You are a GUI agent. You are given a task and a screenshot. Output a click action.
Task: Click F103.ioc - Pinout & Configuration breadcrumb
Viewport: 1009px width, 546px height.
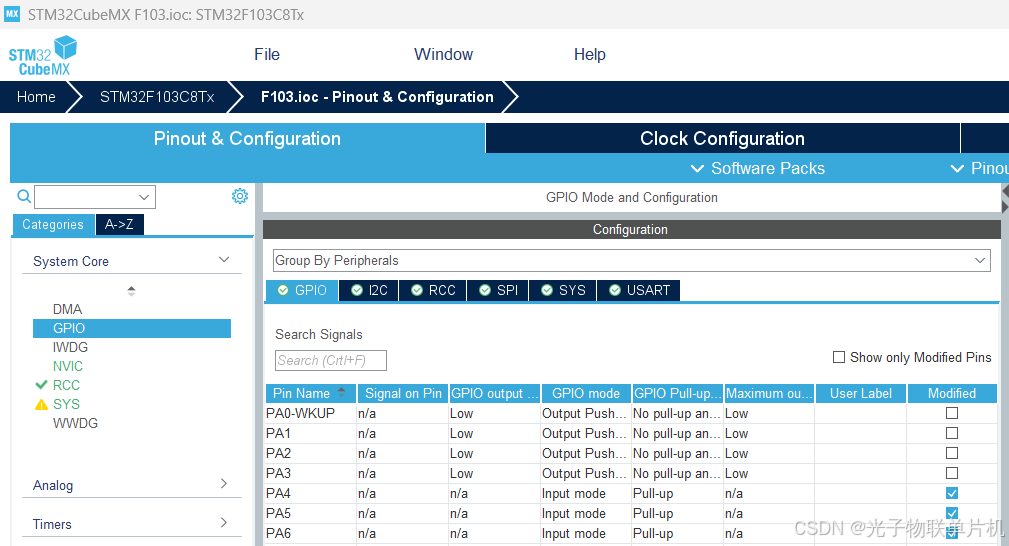coord(377,97)
